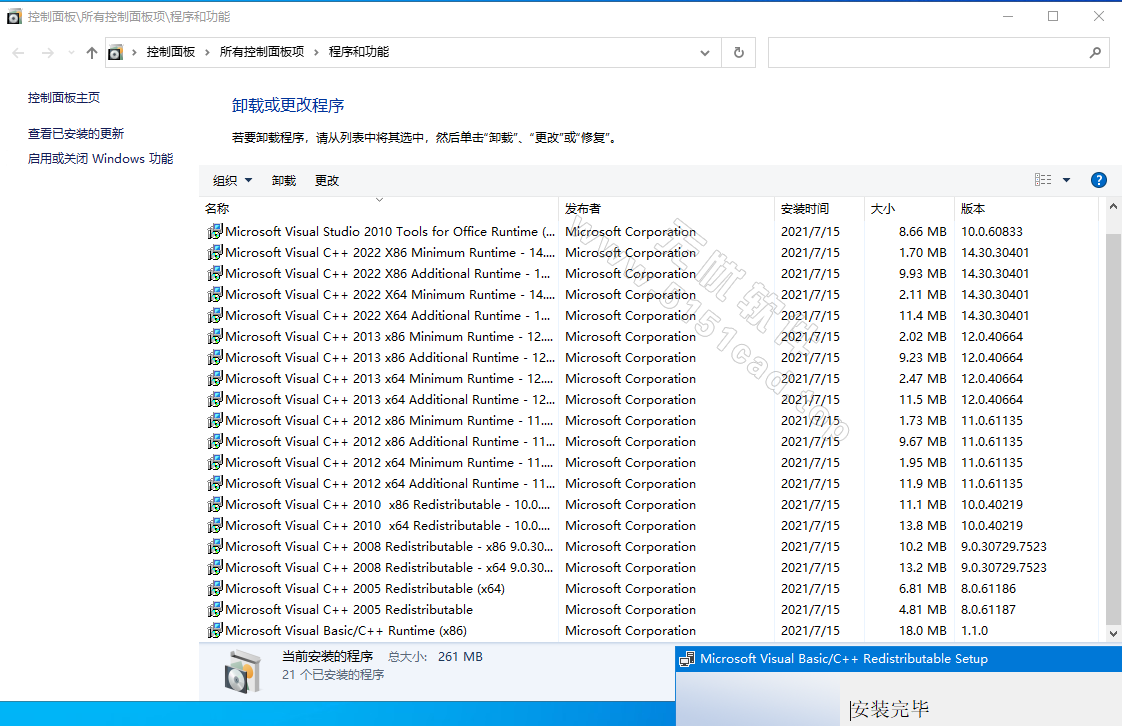The image size is (1122, 726).
Task: Click icon of C++ 2008 Redistributable x86
Action: (215, 546)
